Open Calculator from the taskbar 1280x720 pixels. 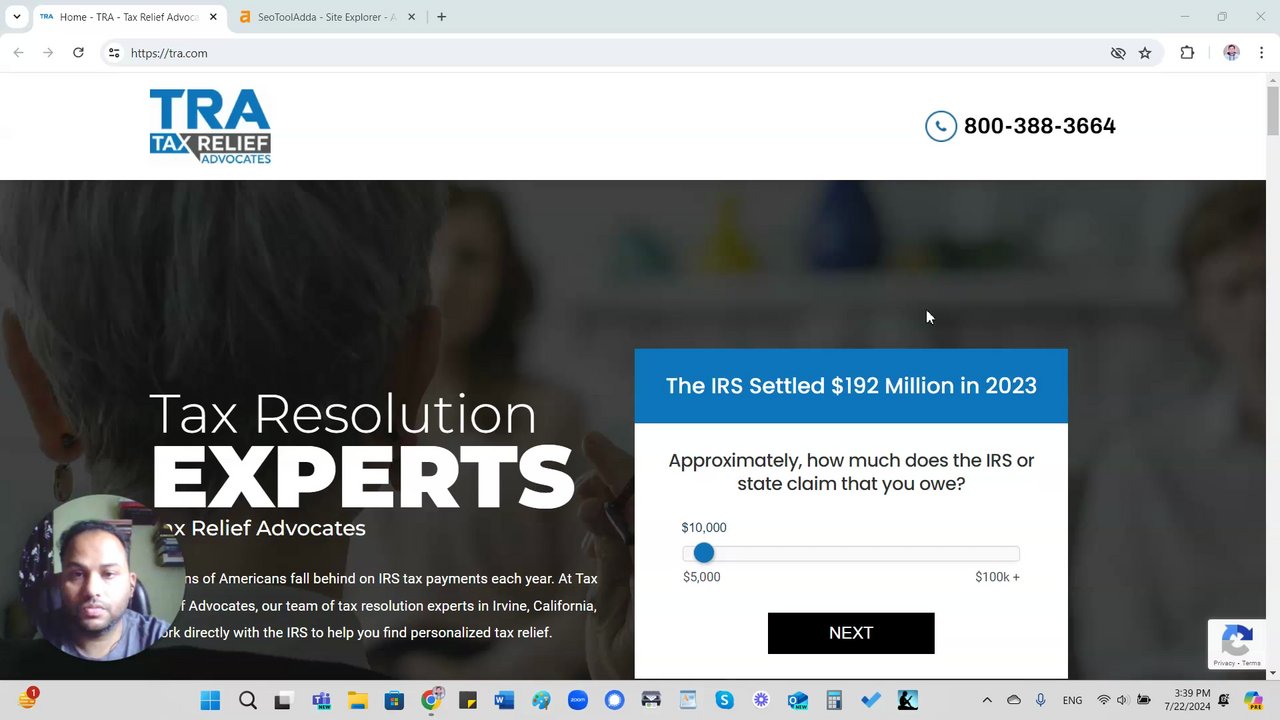click(x=834, y=700)
